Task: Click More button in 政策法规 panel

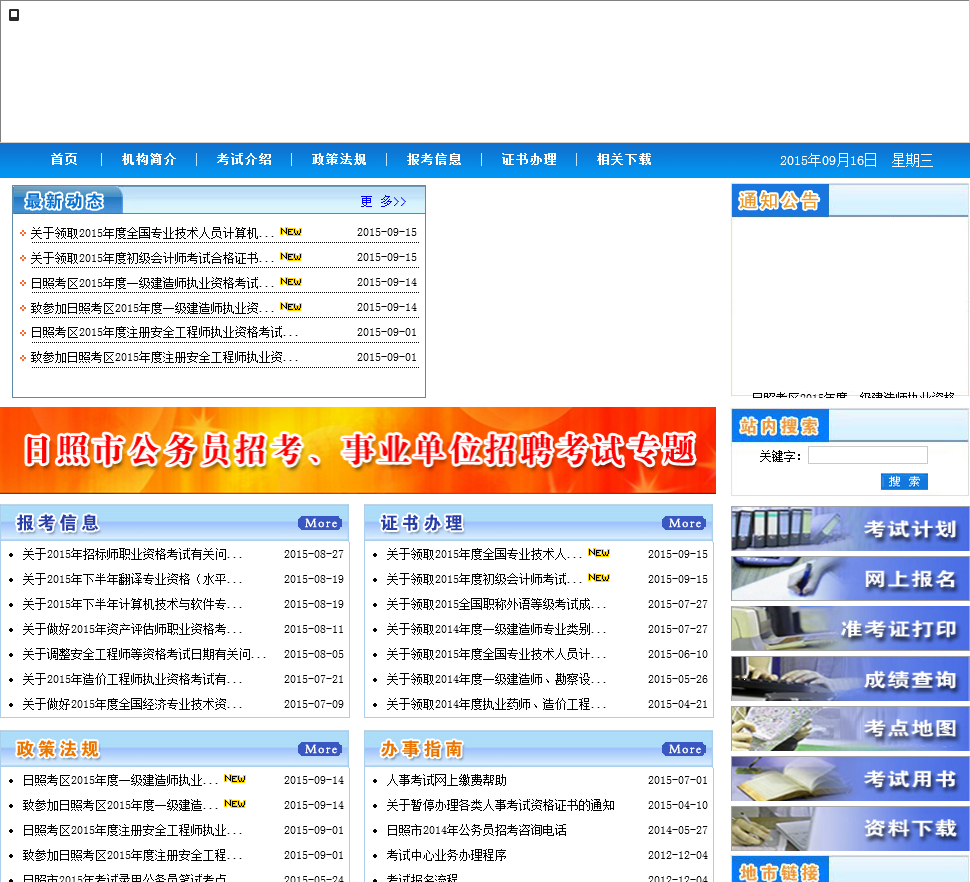Action: (x=320, y=749)
